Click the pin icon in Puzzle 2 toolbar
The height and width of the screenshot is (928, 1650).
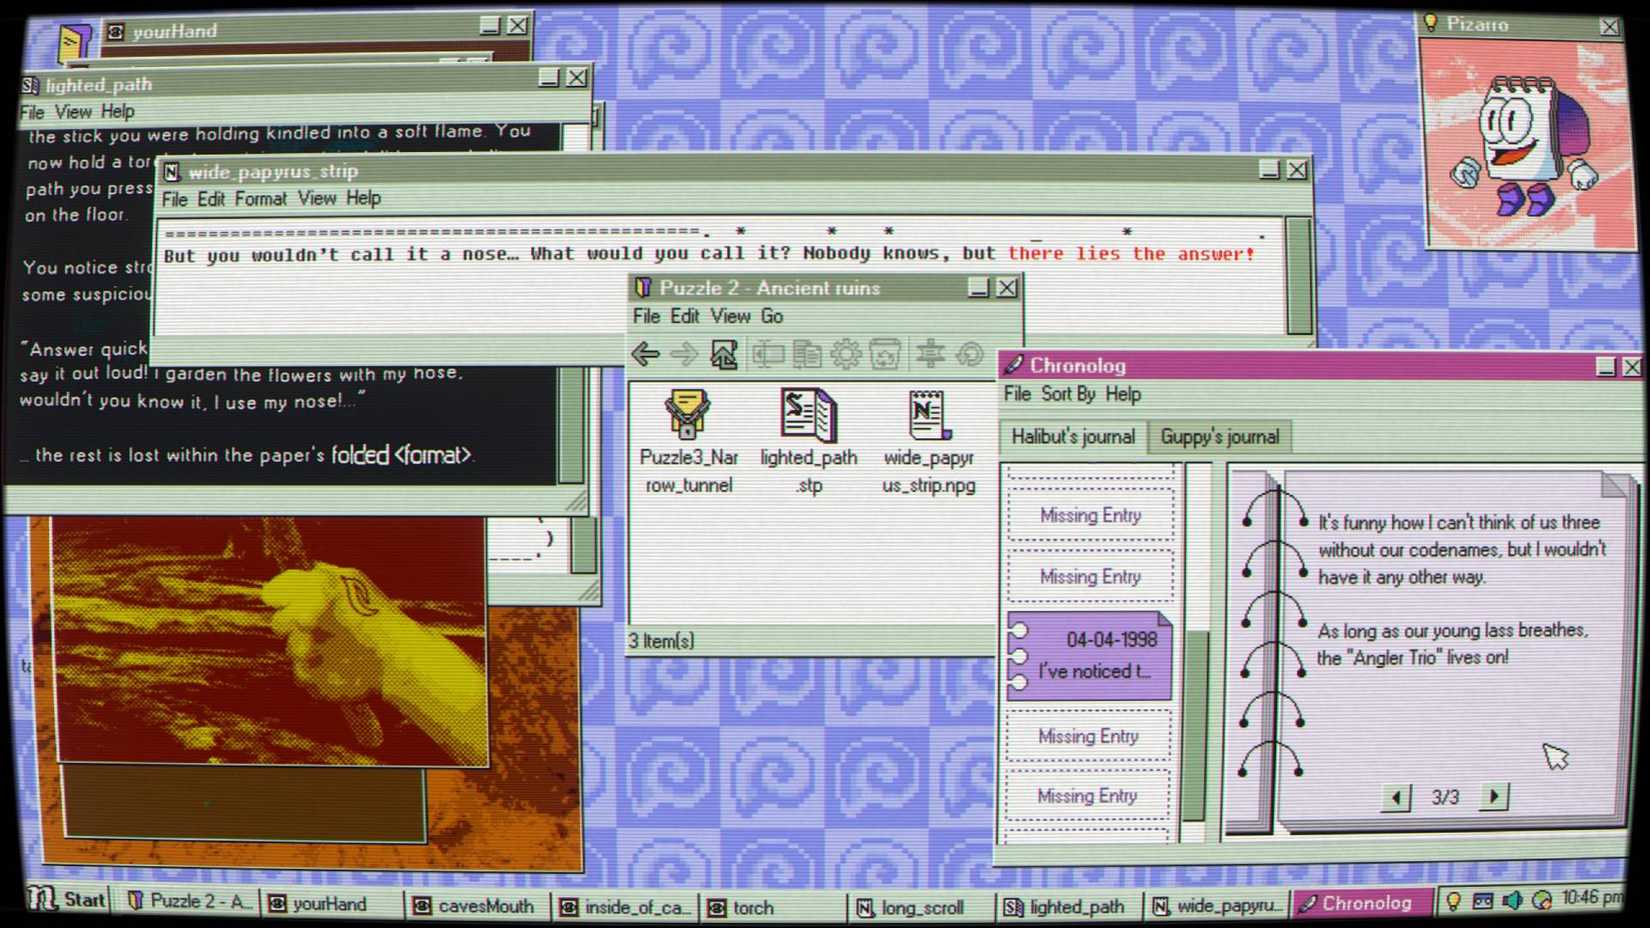pyautogui.click(x=930, y=354)
